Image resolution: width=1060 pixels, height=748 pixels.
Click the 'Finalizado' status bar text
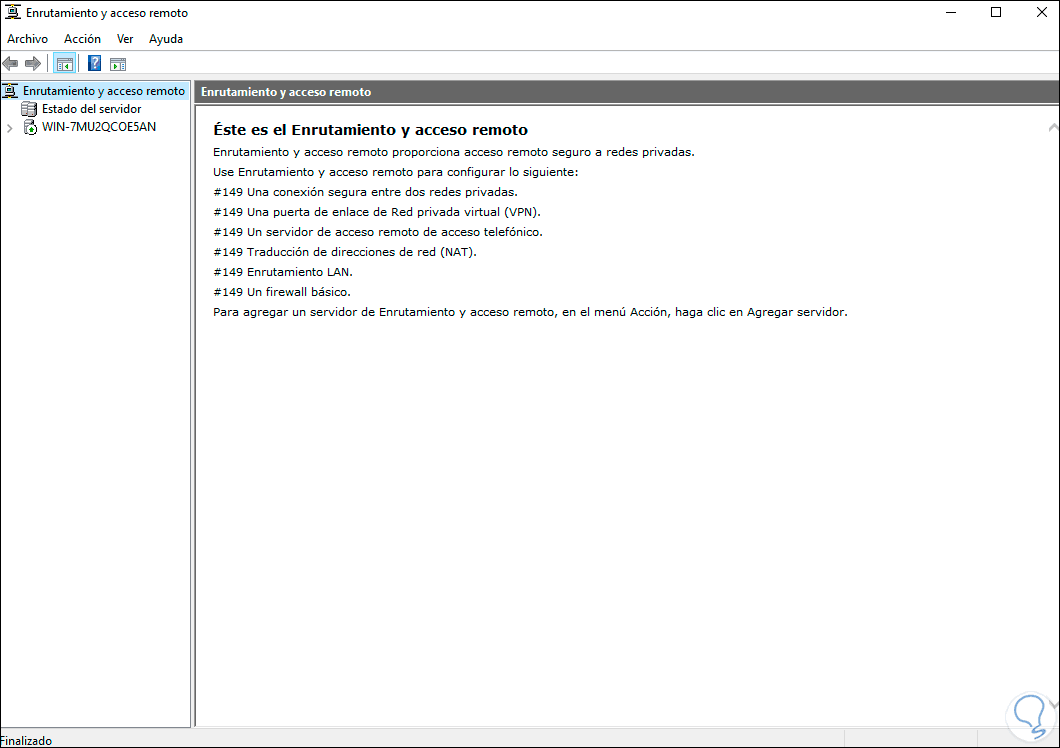26,741
